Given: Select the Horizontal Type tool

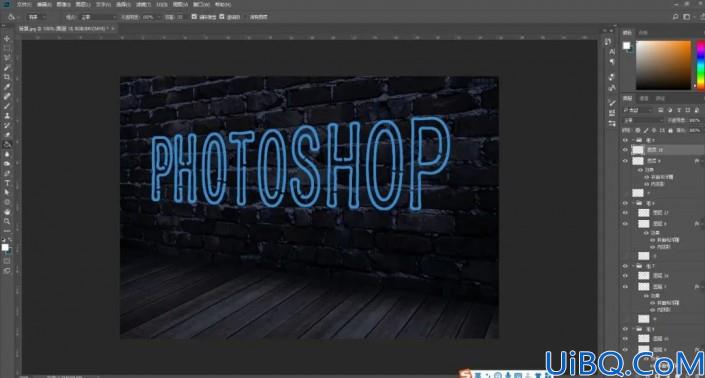Looking at the screenshot, I should point(7,183).
